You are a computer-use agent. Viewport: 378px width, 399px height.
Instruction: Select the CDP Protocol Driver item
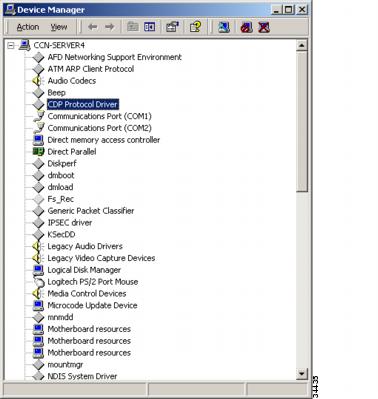pos(83,104)
